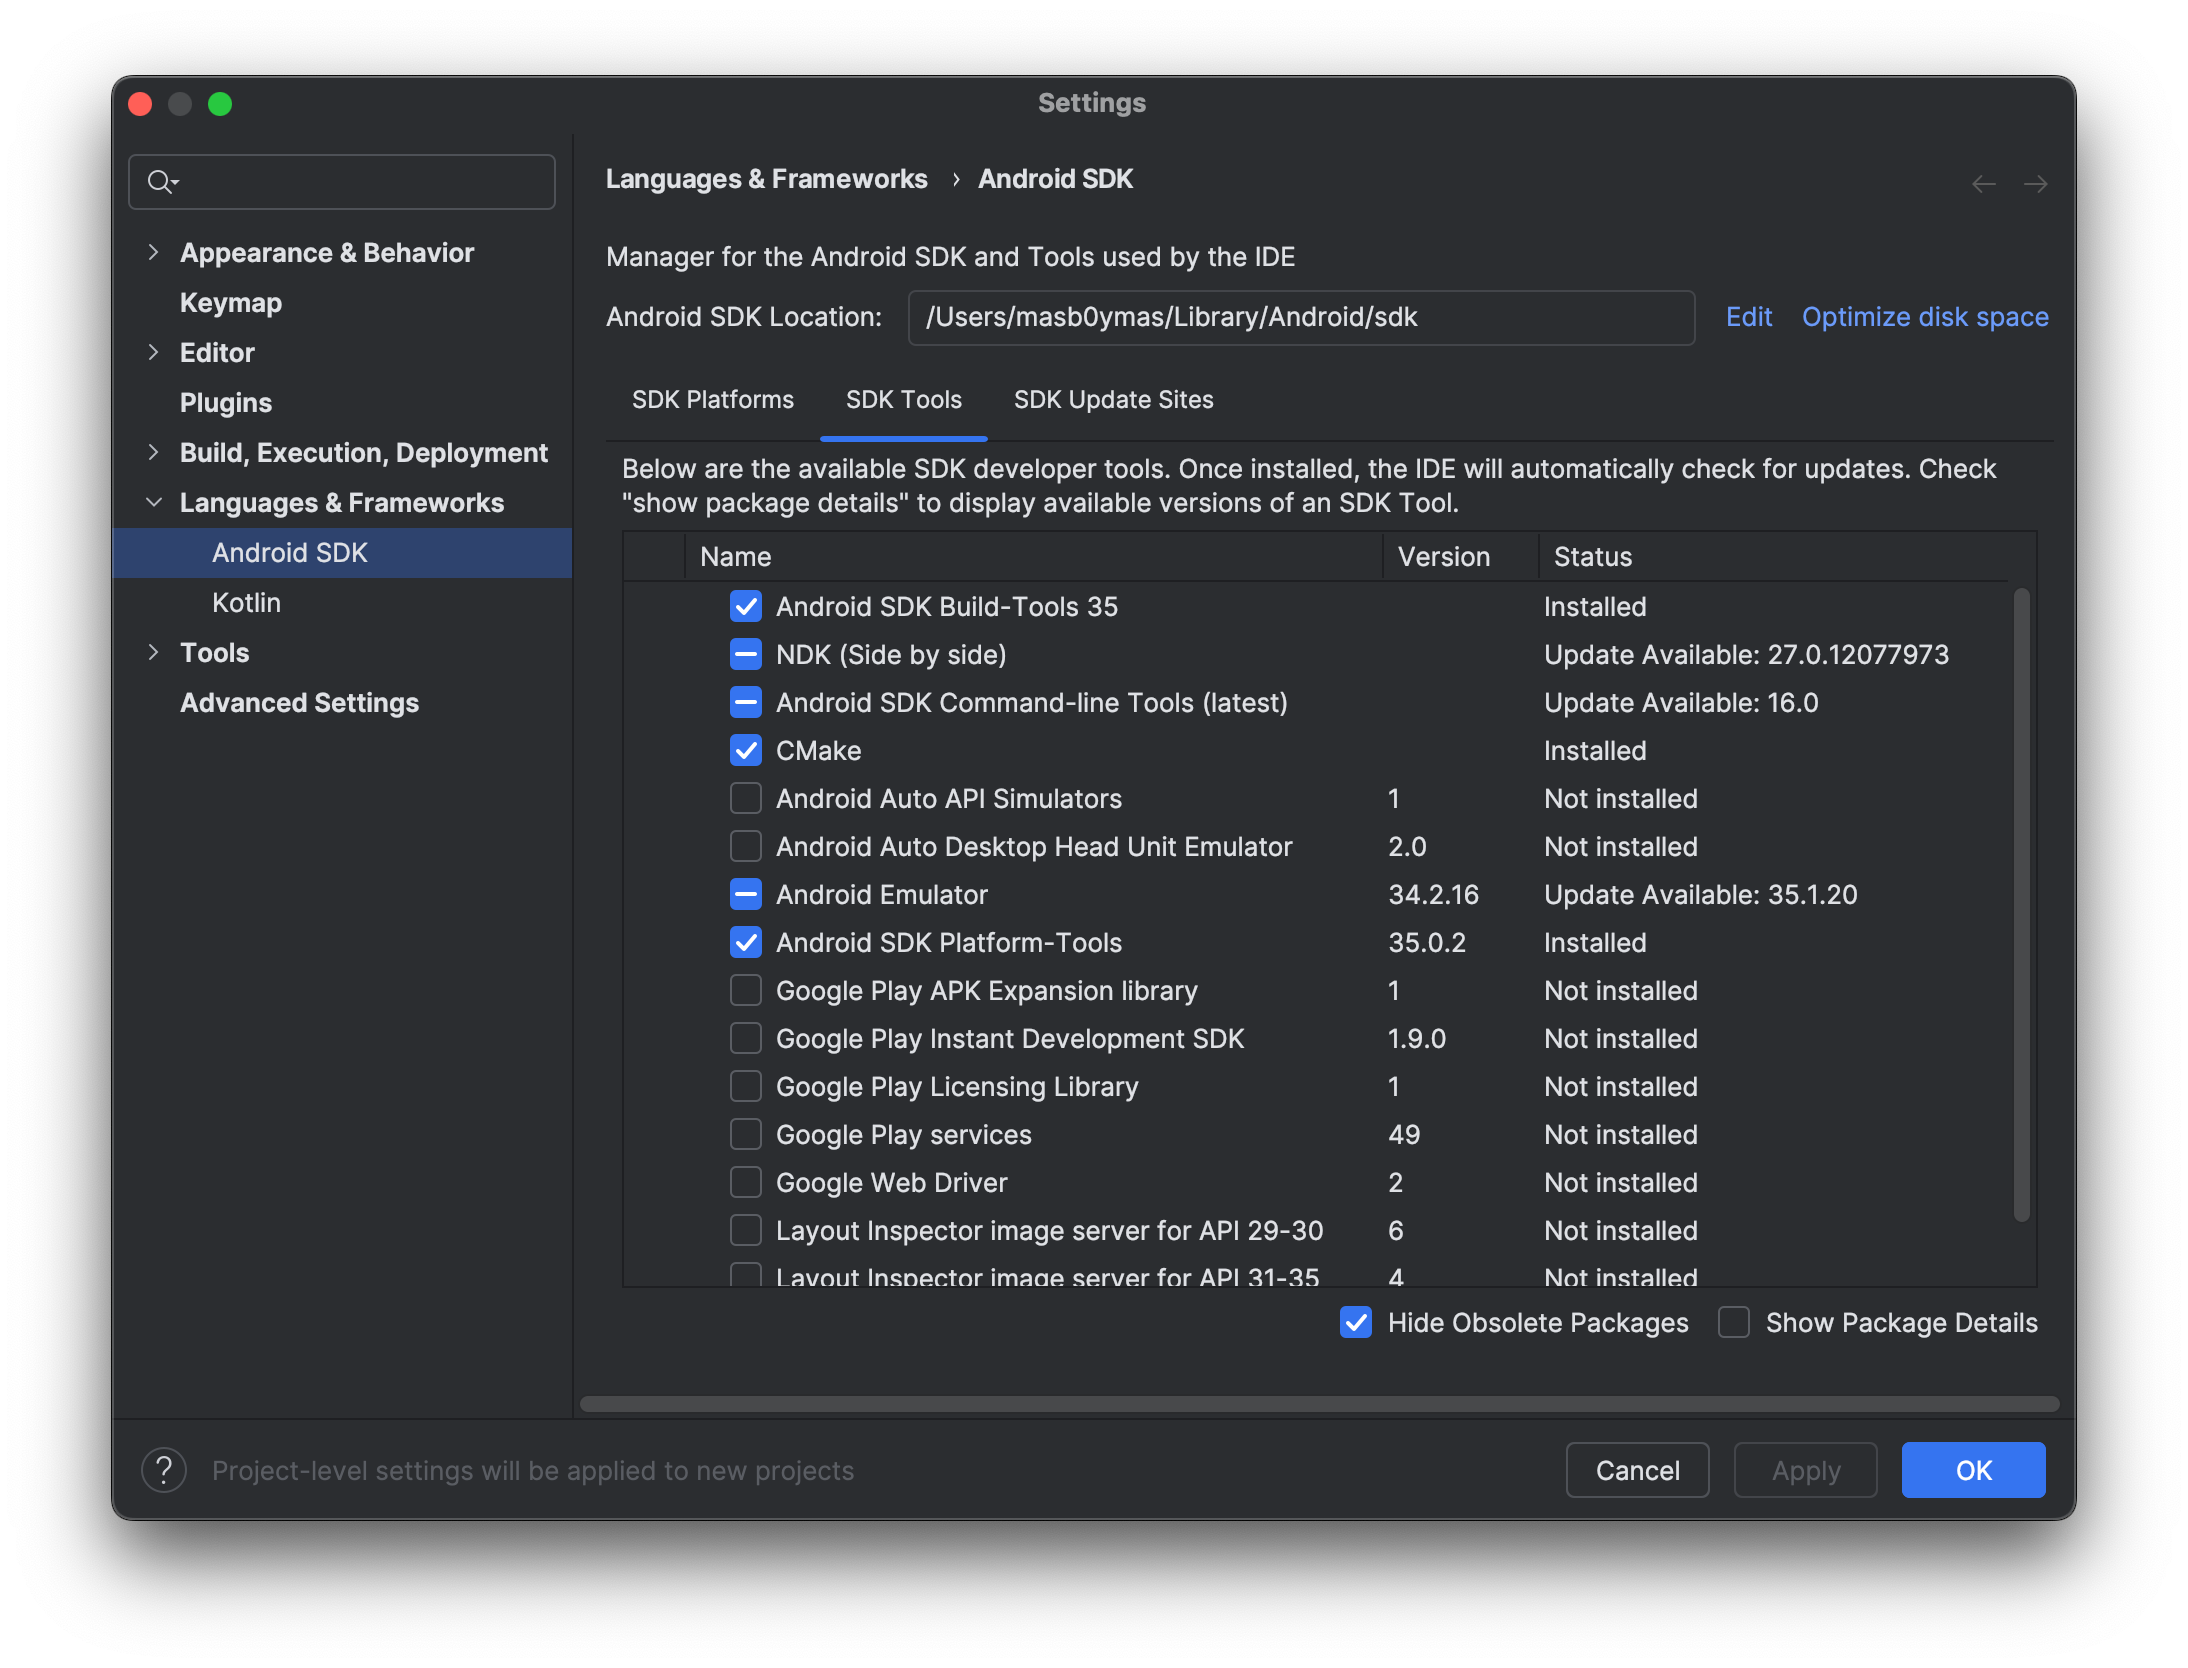Click 'Update Available: 16.0' status
The image size is (2188, 1668).
click(x=1681, y=703)
